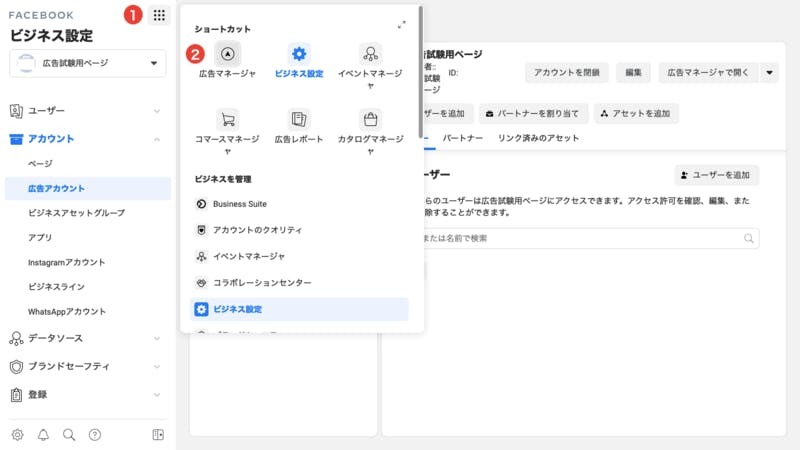Select 広告アカウント in sidebar

pos(88,188)
